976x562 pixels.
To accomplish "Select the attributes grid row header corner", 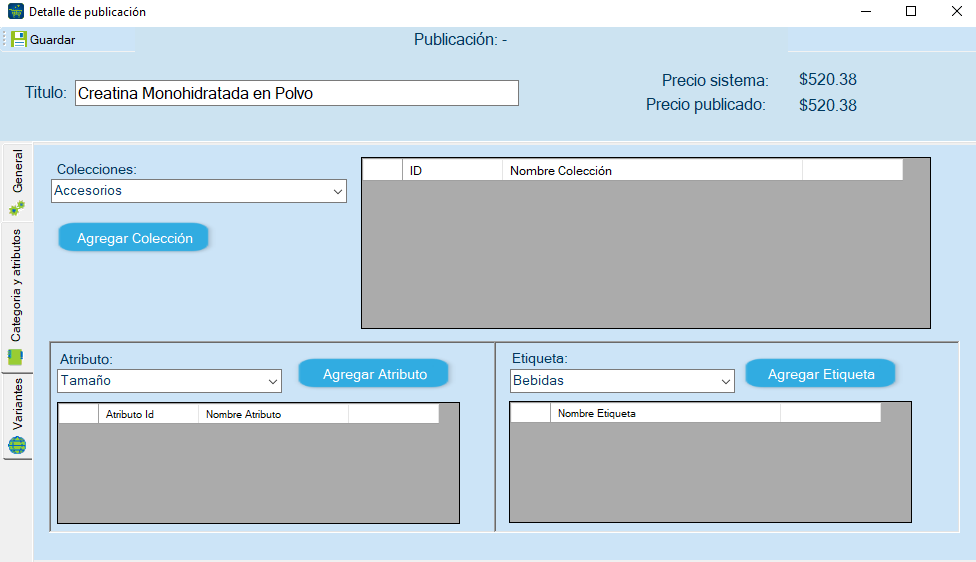I will [x=78, y=414].
